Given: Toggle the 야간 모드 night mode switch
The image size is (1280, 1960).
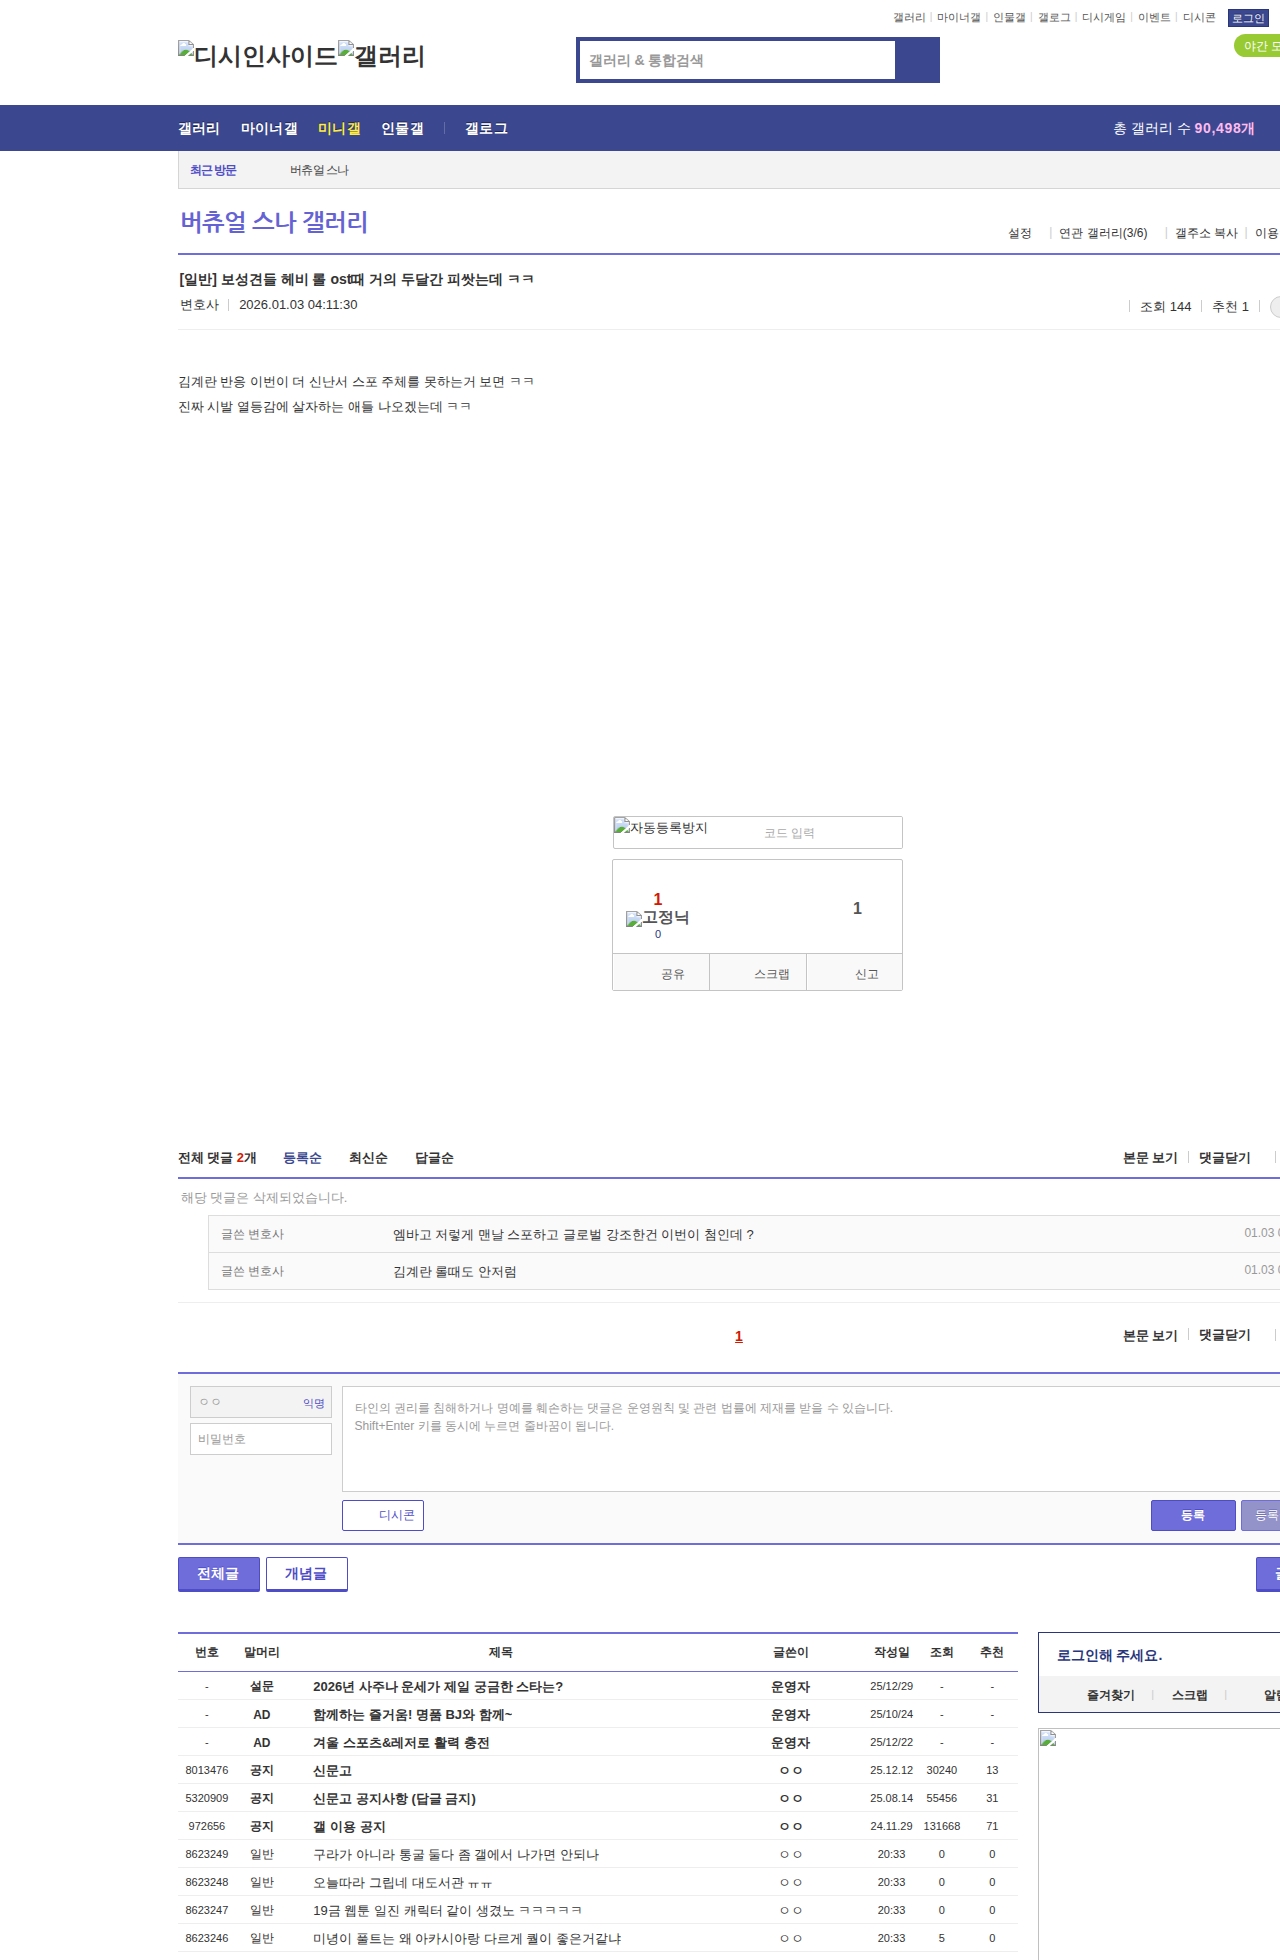Looking at the screenshot, I should tap(1258, 46).
